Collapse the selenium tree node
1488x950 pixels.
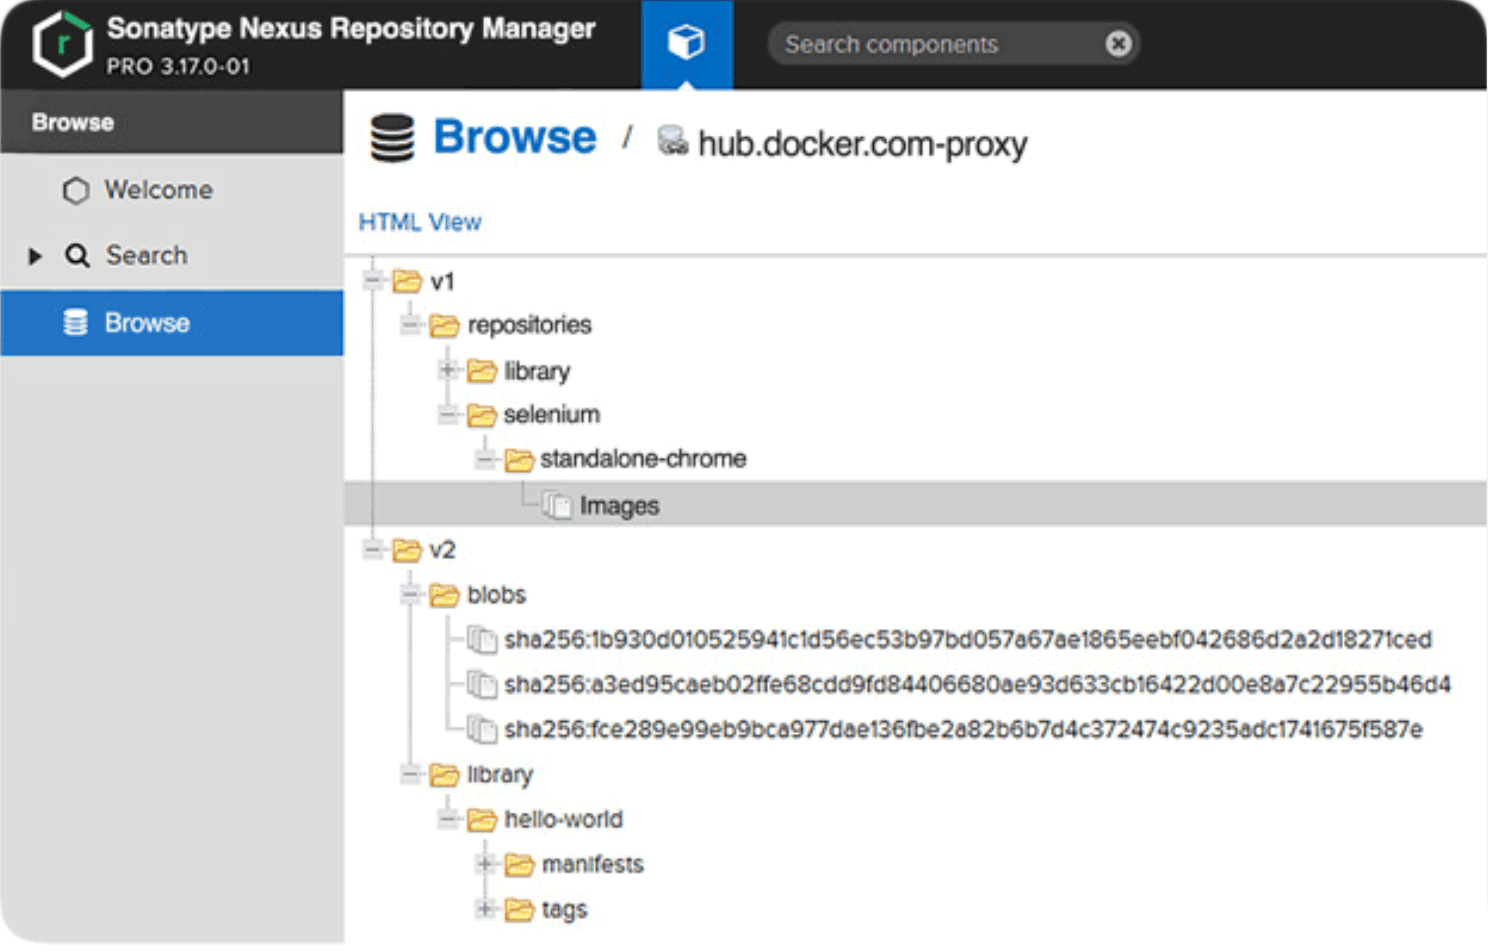point(448,414)
